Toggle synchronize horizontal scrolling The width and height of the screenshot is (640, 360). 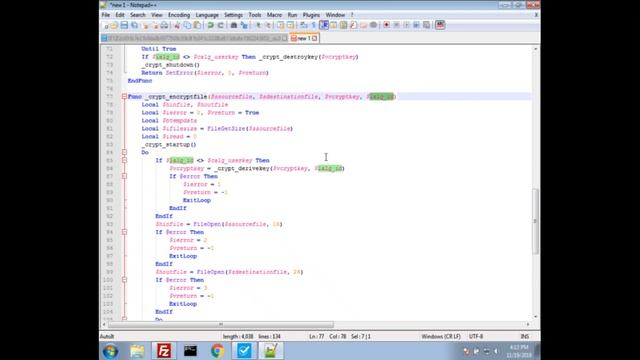tap(291, 25)
